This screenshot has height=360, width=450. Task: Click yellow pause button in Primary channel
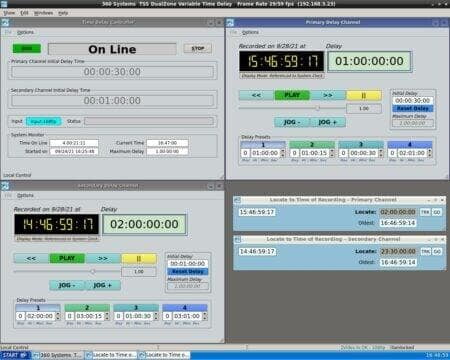pyautogui.click(x=364, y=95)
